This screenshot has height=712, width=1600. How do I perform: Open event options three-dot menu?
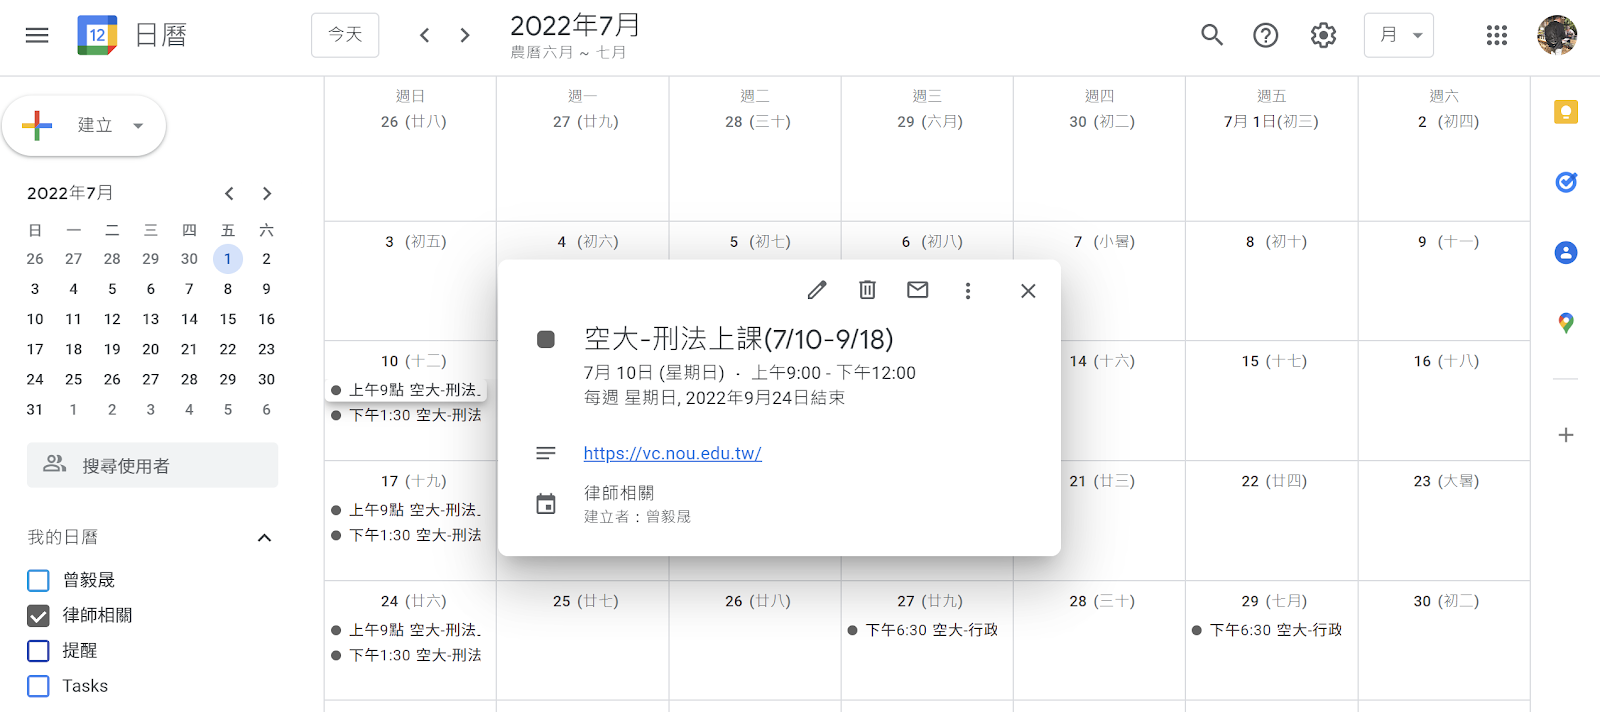click(x=967, y=290)
